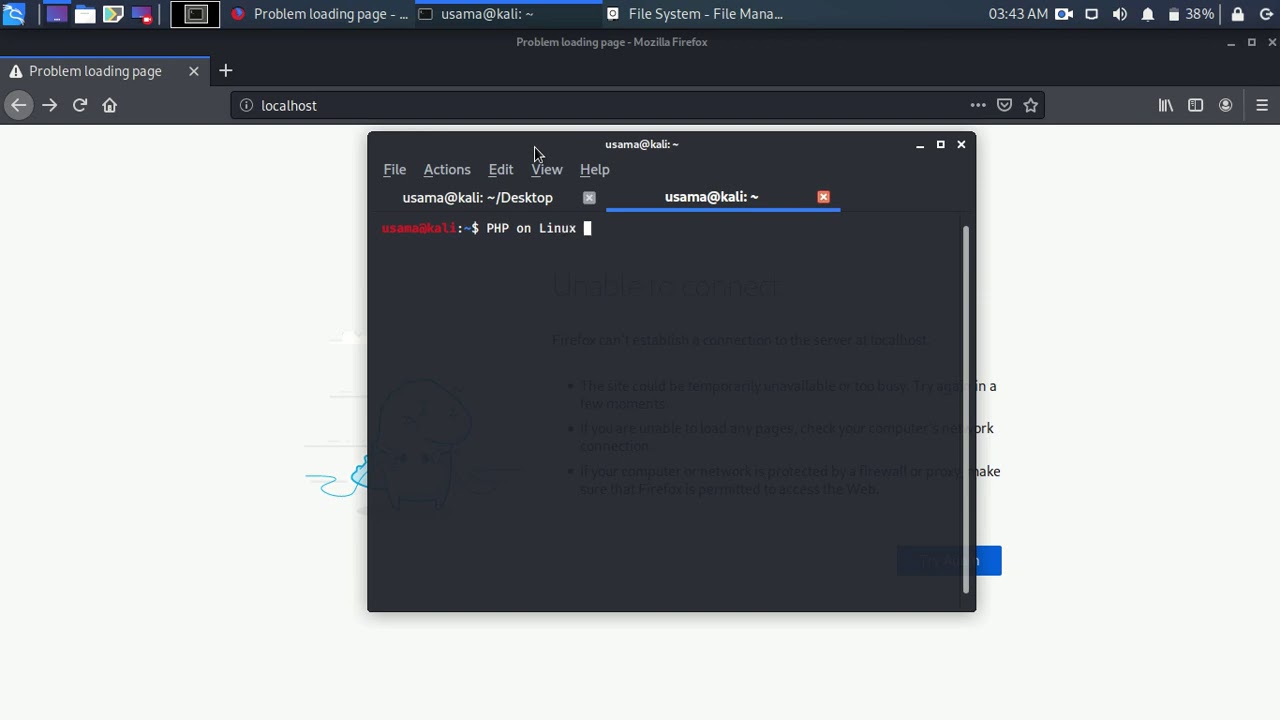Screen dimensions: 1280x720
Task: Click the terminal vertical scrollbar
Action: pos(967,410)
